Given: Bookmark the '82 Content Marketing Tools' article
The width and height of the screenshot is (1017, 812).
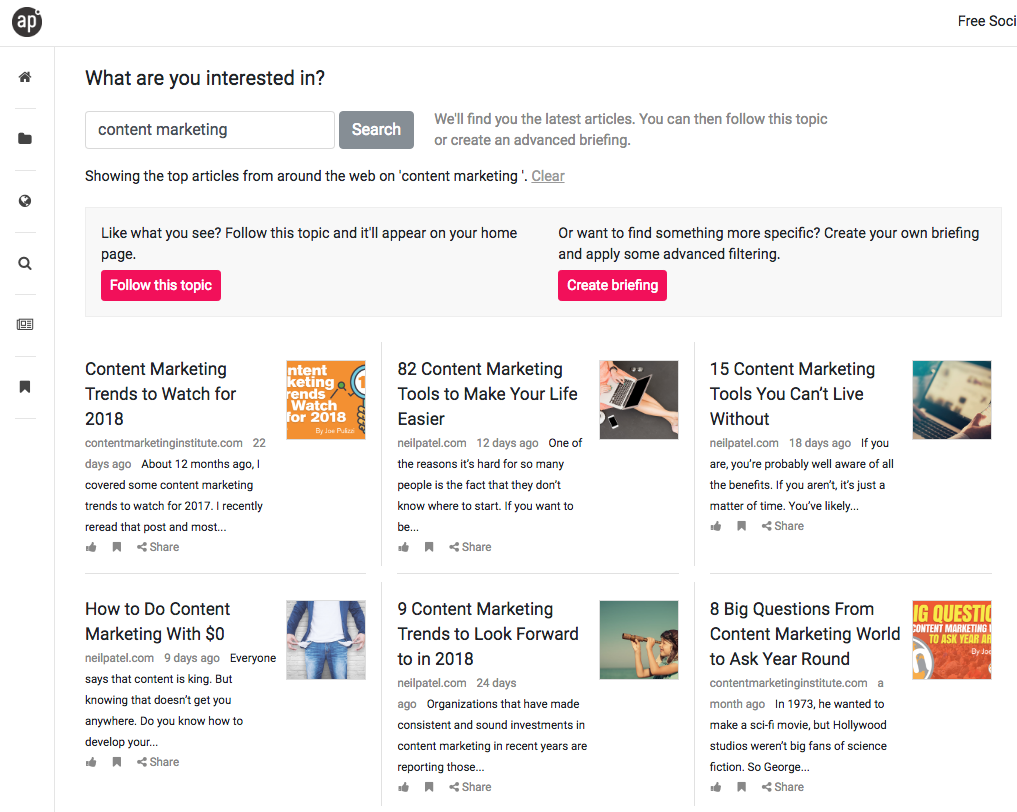Looking at the screenshot, I should click(x=429, y=547).
